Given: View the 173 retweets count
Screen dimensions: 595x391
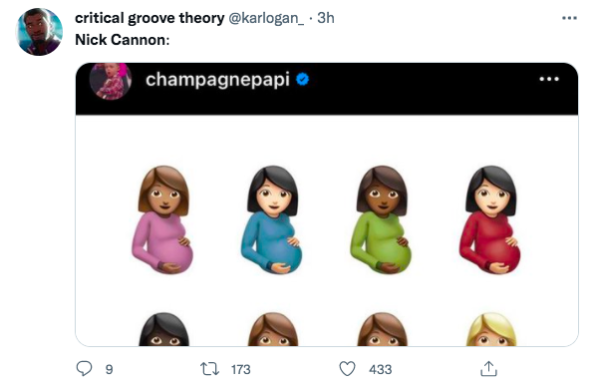Looking at the screenshot, I should pyautogui.click(x=241, y=369).
